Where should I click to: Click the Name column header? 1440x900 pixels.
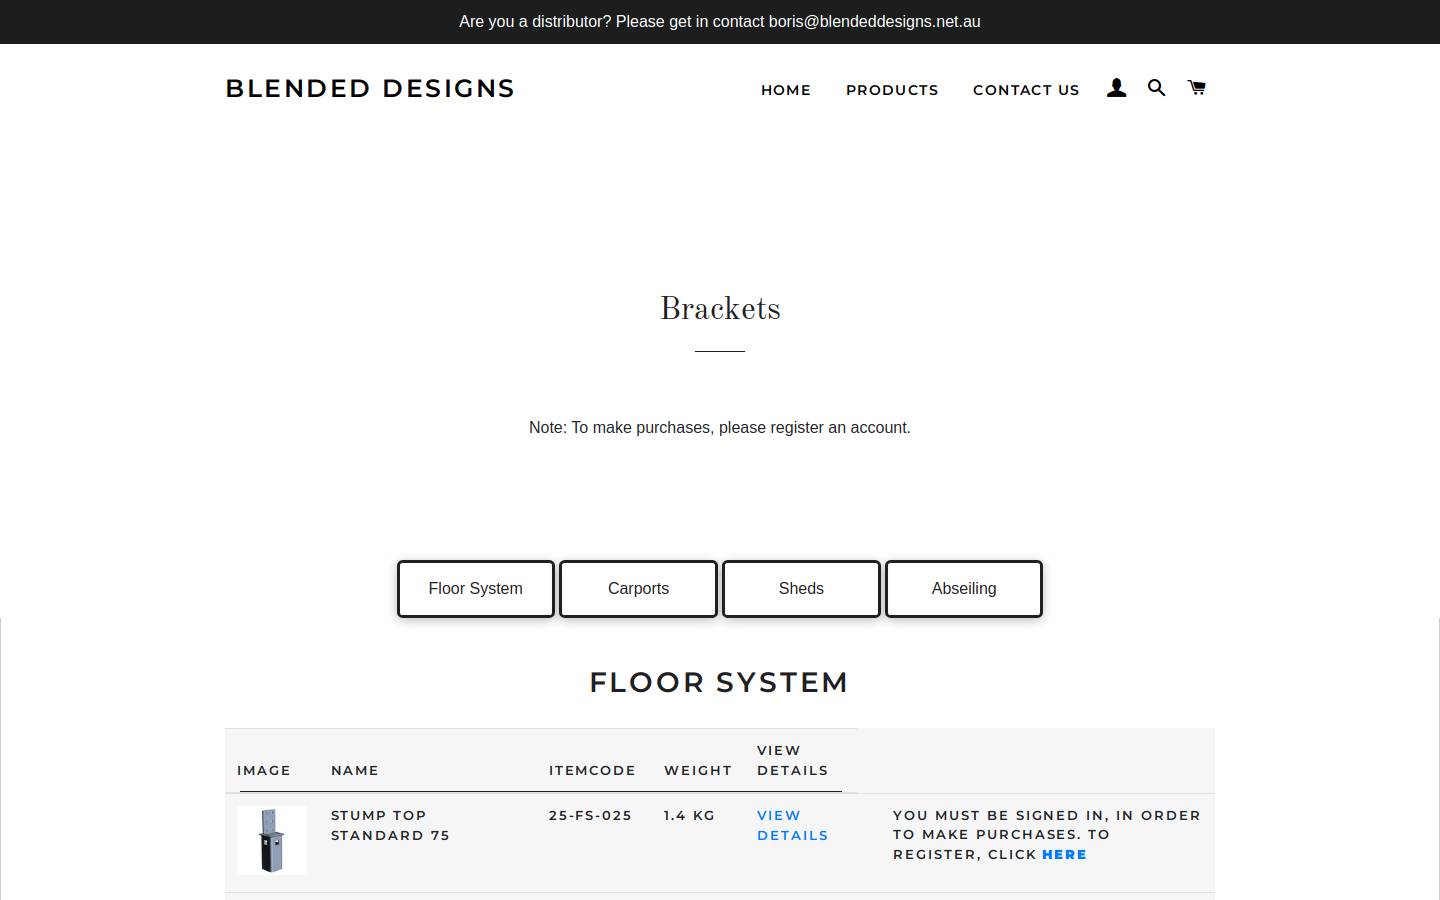pos(355,770)
